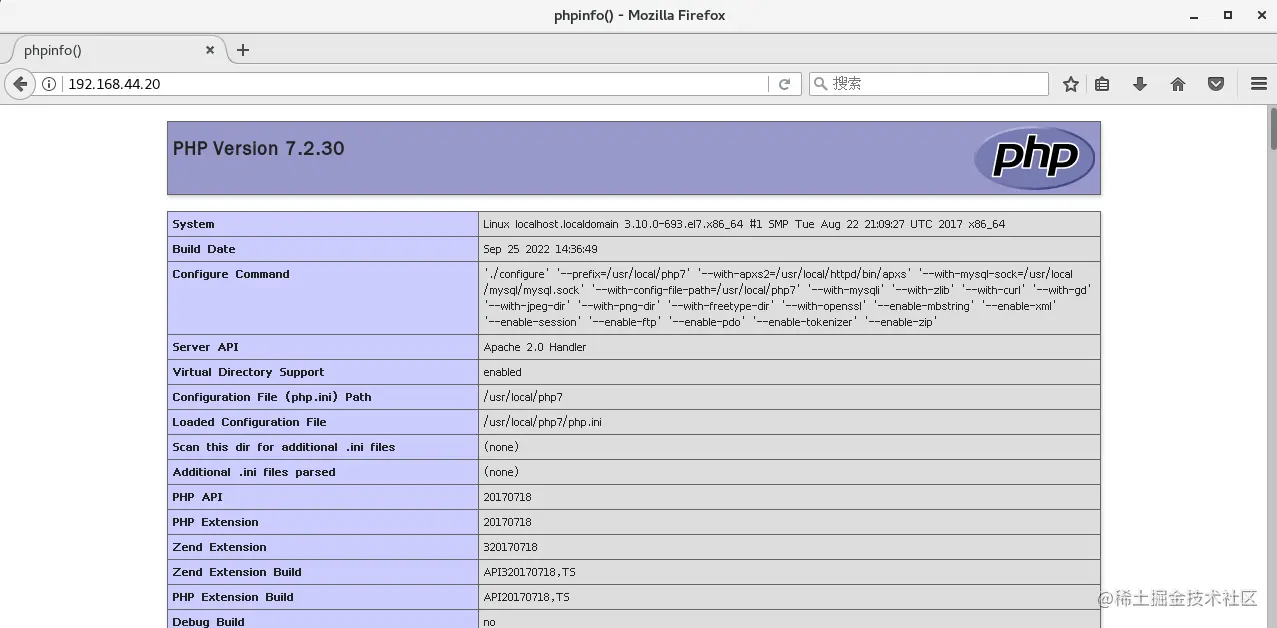The width and height of the screenshot is (1277, 628).
Task: Click the 'System' row label
Action: (193, 224)
